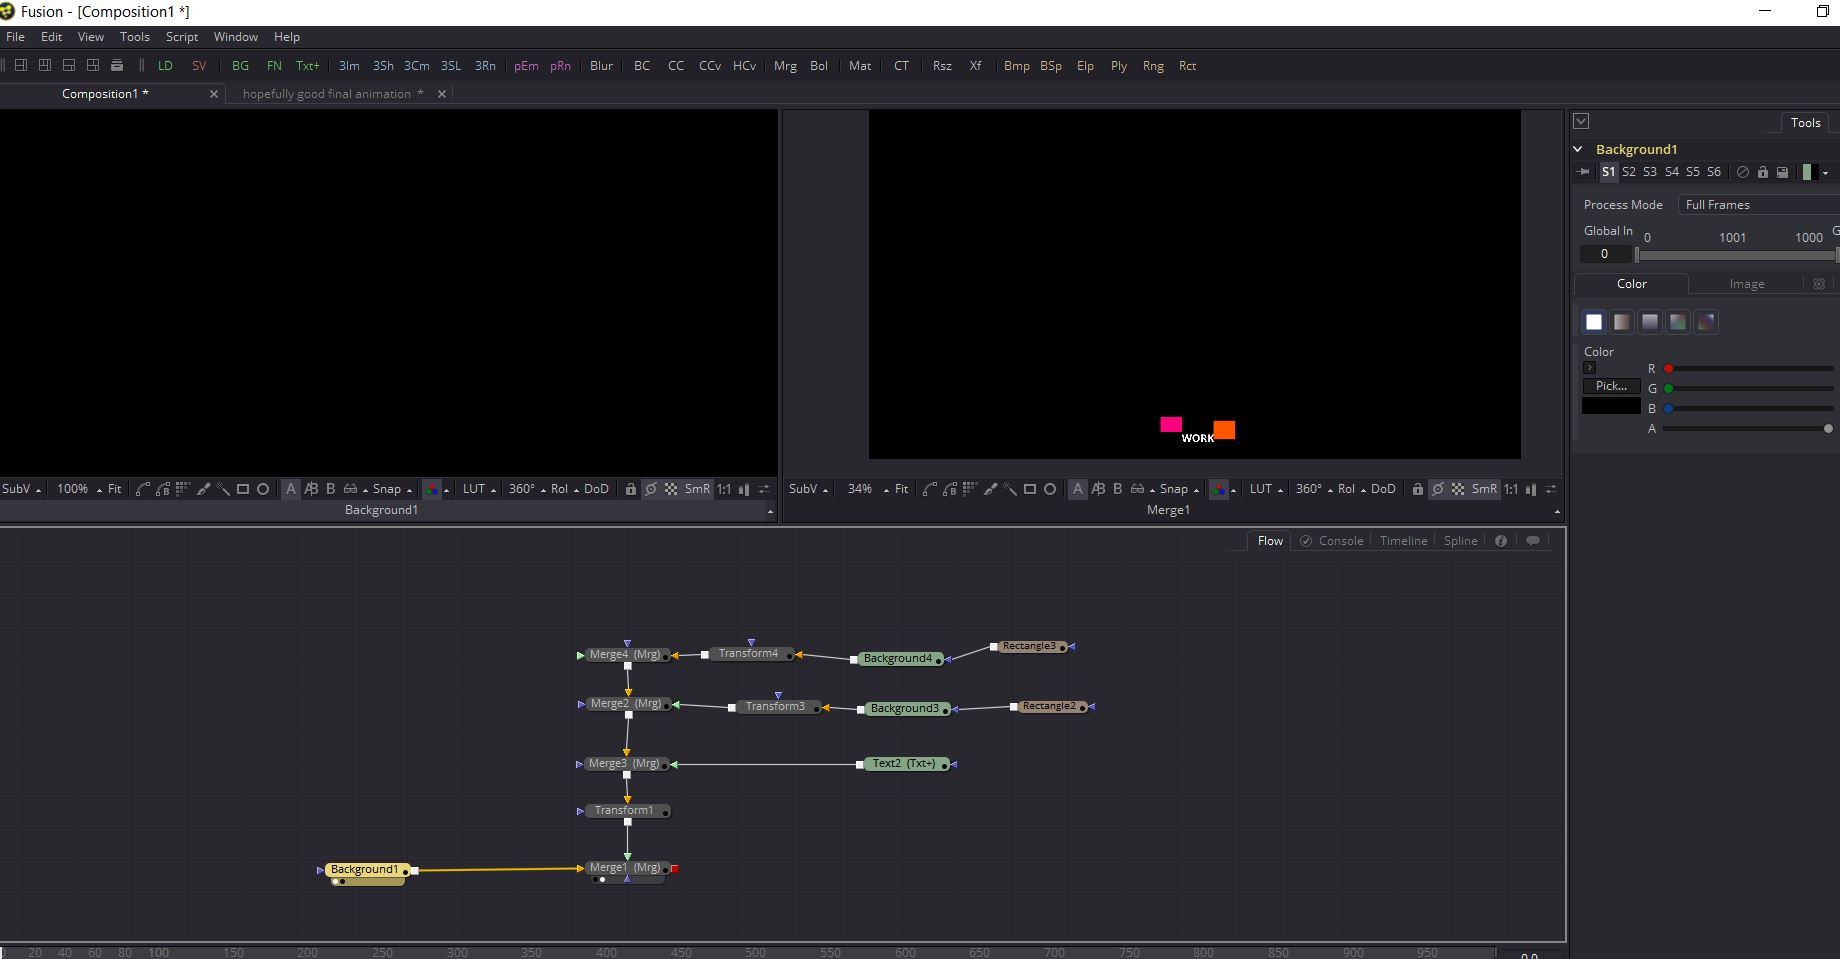Click the stacked layers icon before LD
Image resolution: width=1840 pixels, height=959 pixels.
click(x=117, y=65)
